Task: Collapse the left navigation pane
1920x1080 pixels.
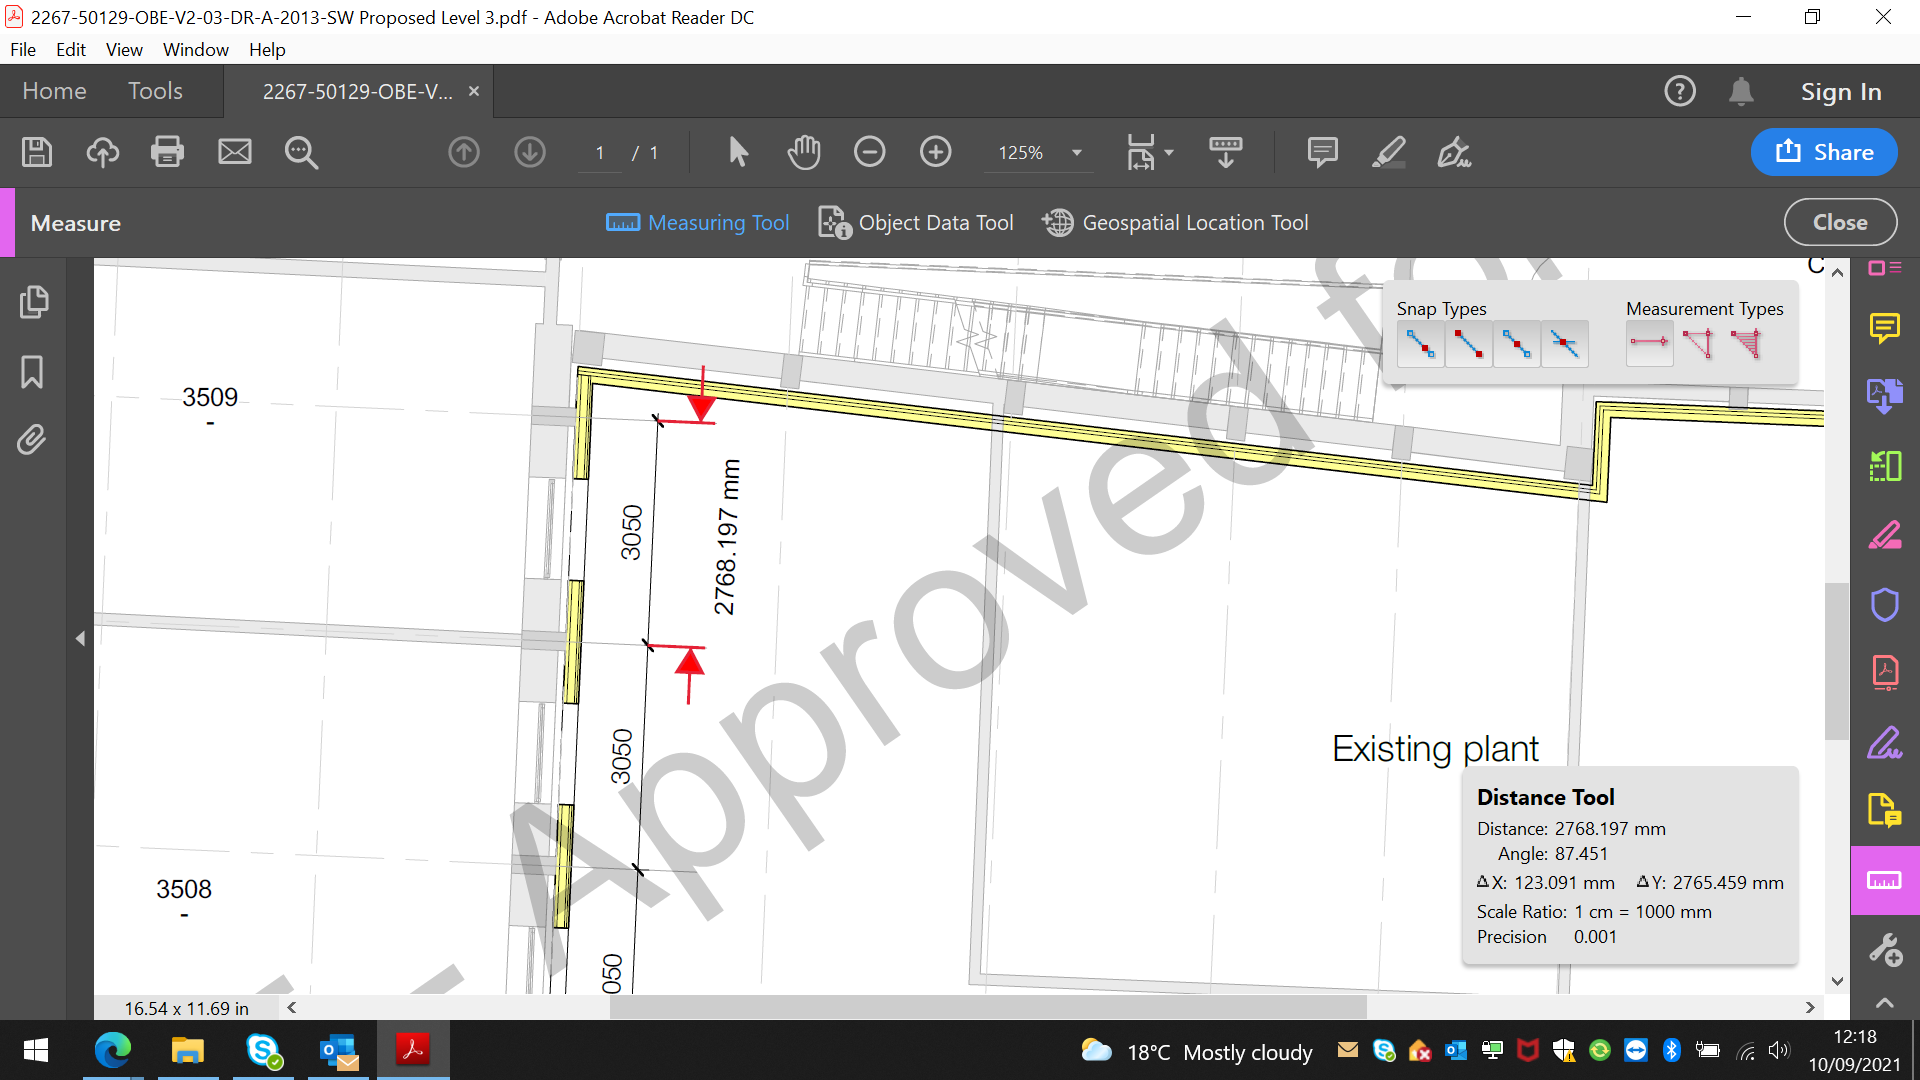Action: 80,638
